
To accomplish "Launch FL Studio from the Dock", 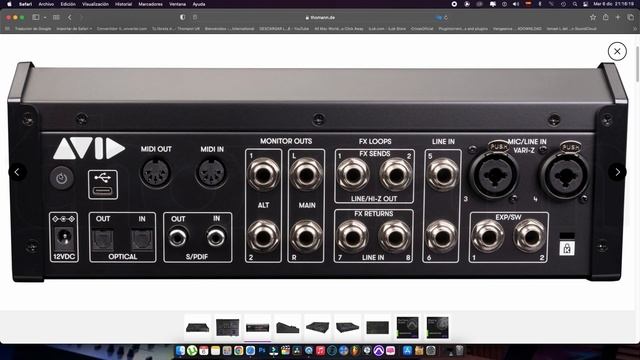I will 356,350.
